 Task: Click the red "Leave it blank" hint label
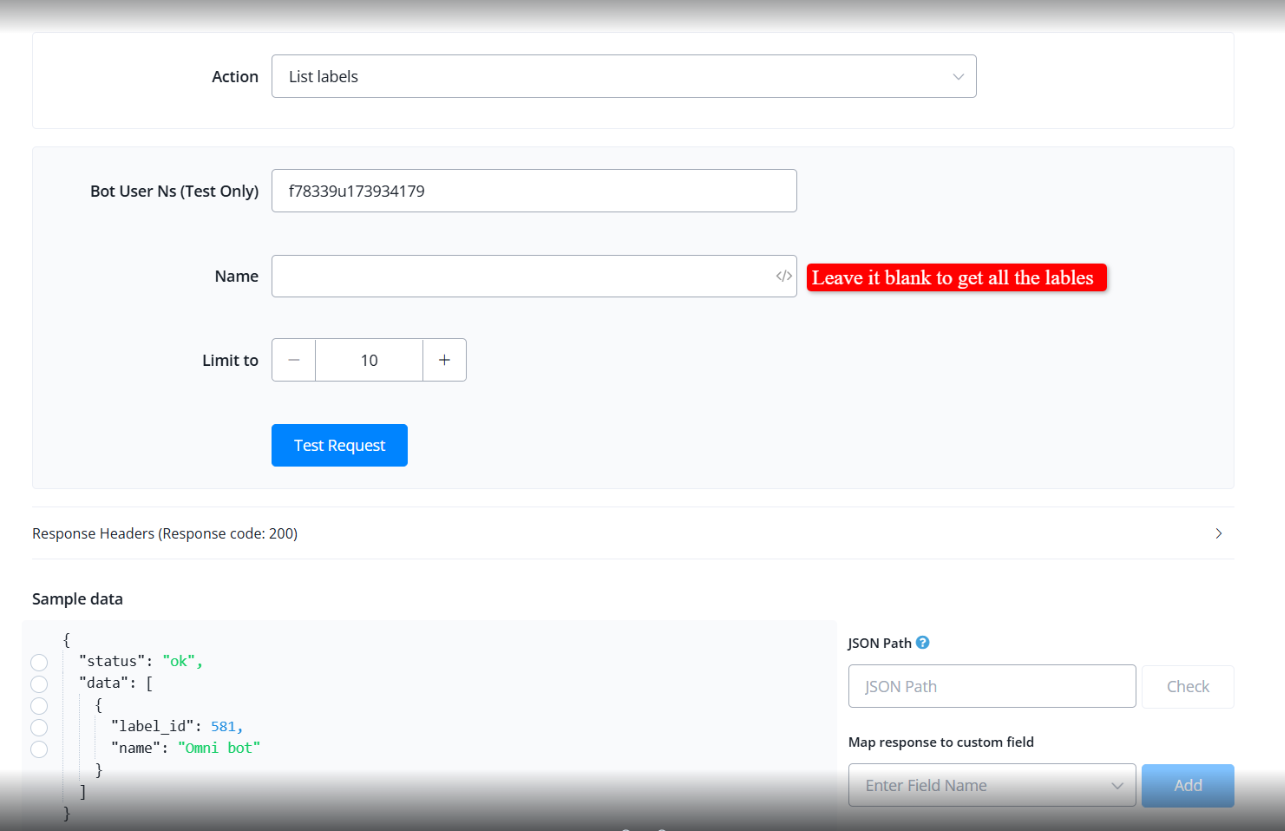click(x=956, y=277)
